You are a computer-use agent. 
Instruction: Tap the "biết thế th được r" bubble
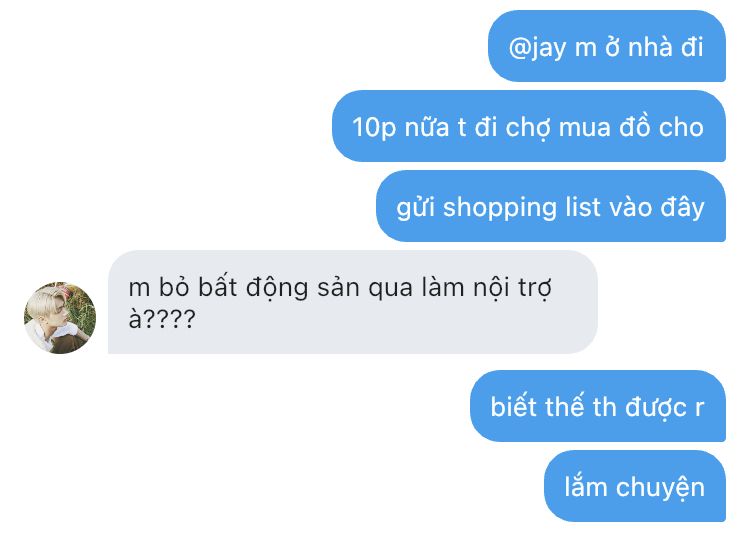[x=598, y=406]
